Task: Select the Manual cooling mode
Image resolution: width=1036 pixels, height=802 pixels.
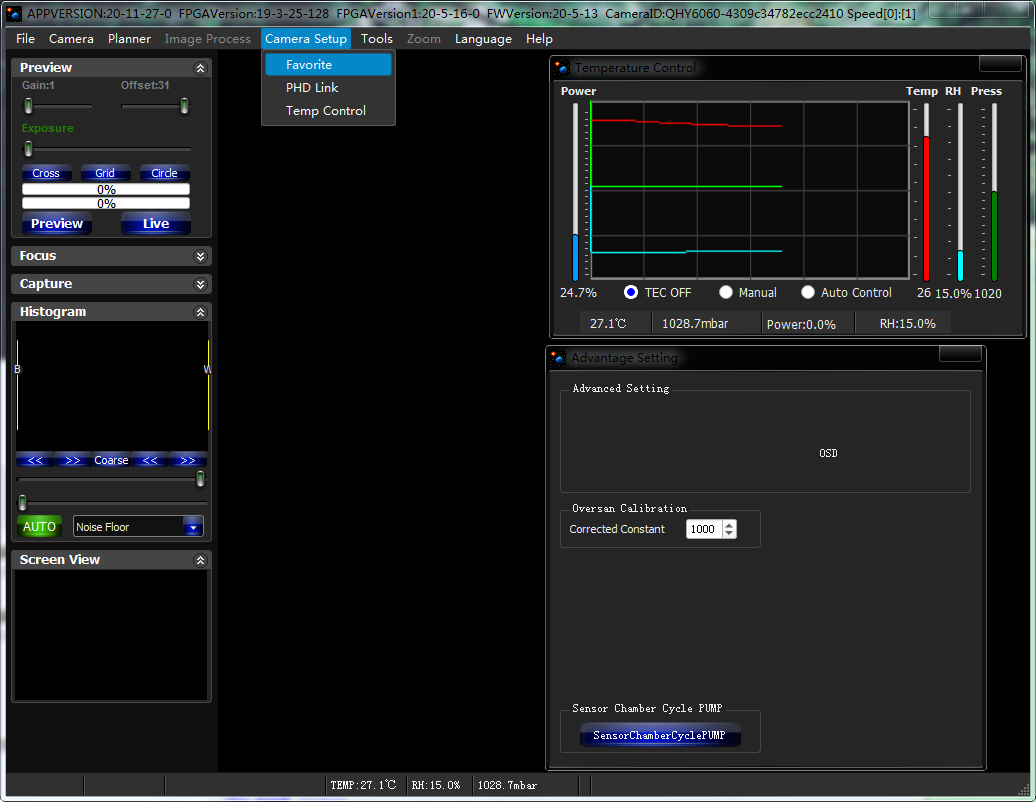Action: (x=725, y=292)
